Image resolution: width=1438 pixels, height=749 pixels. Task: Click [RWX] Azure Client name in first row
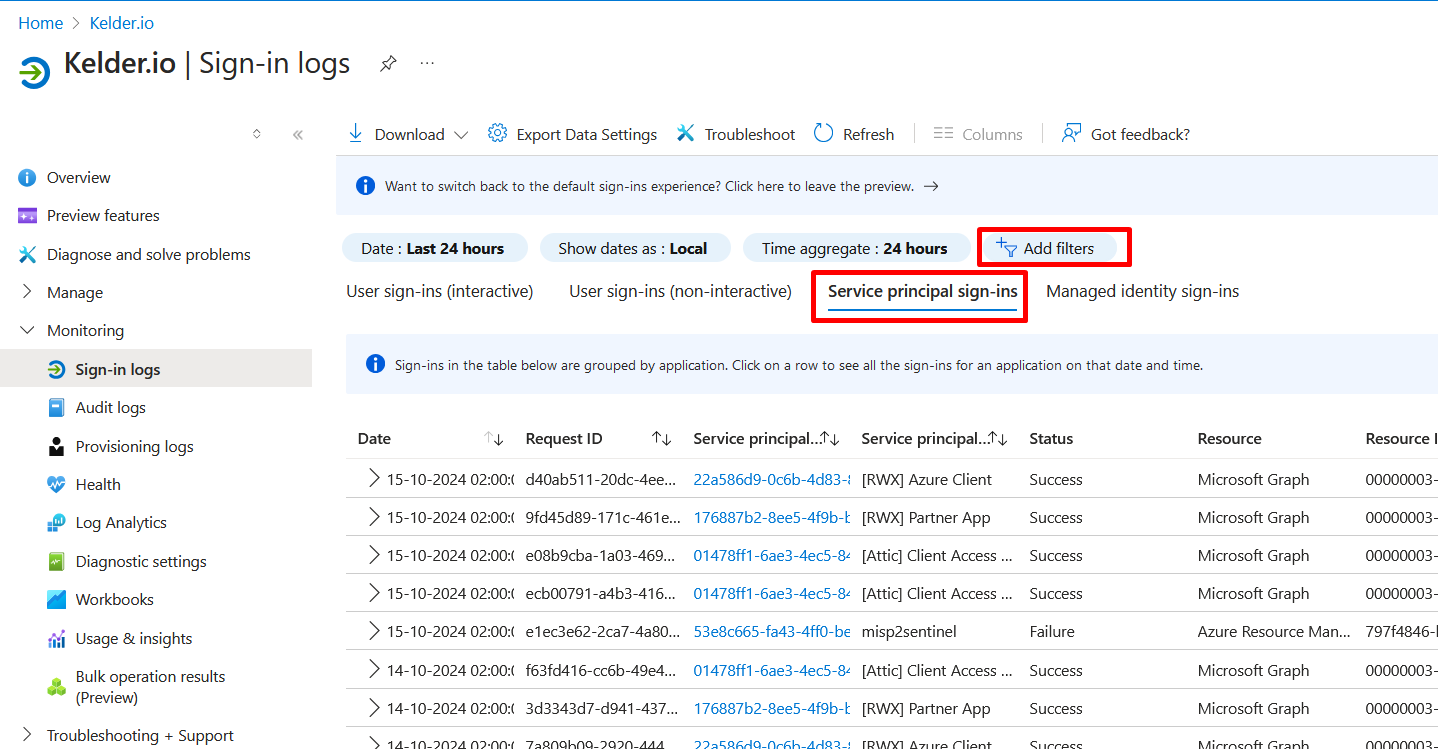[927, 479]
